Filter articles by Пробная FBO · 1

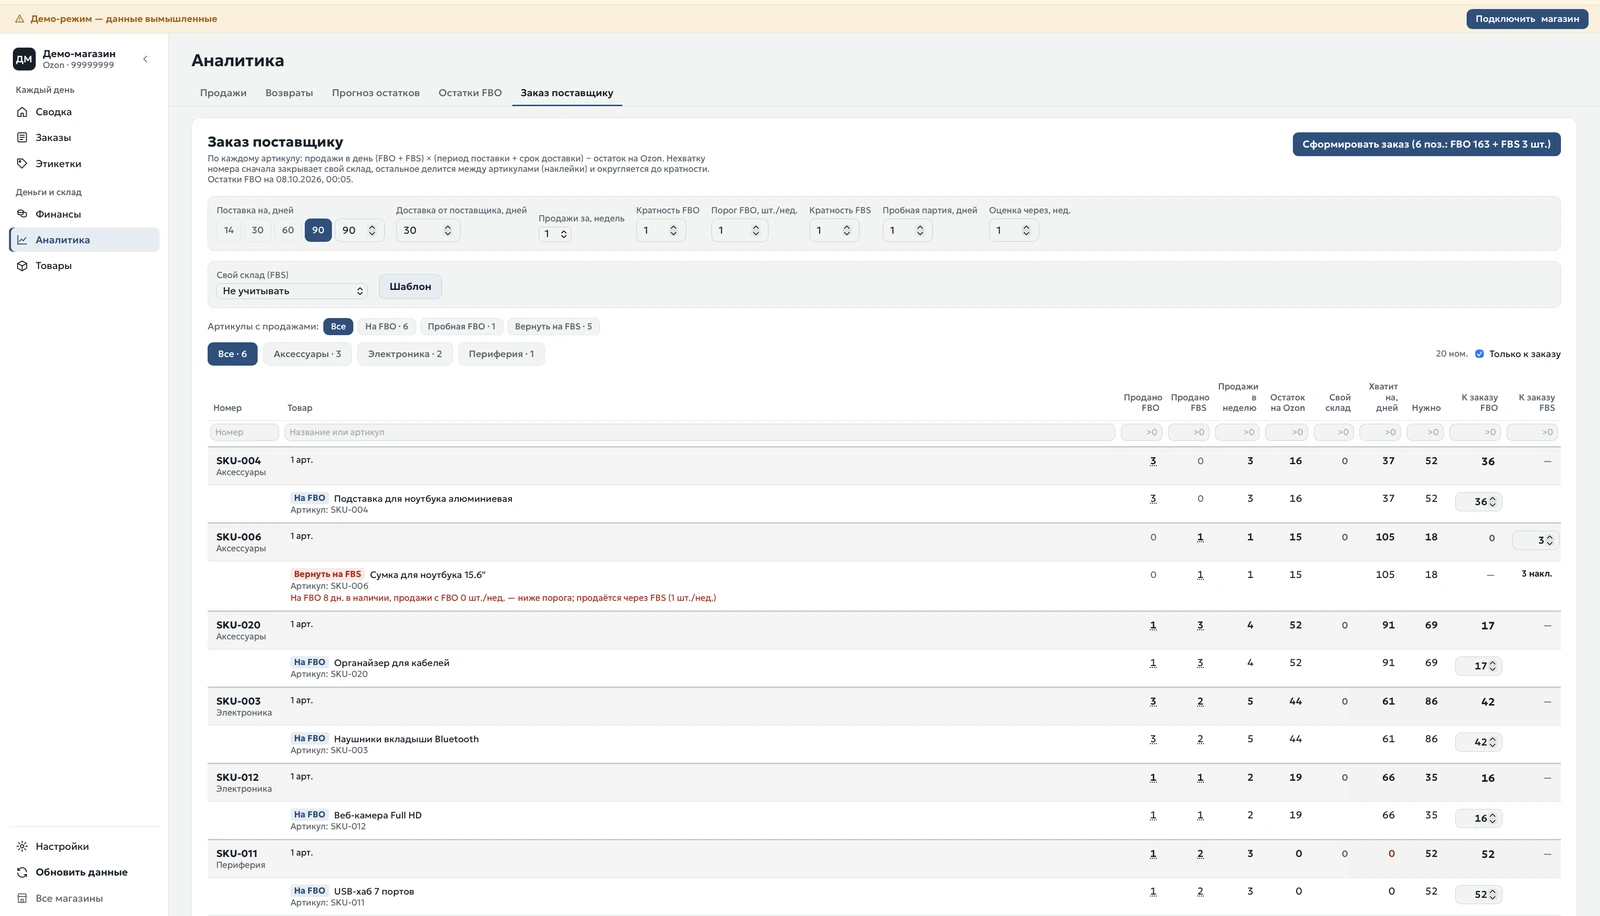point(461,326)
